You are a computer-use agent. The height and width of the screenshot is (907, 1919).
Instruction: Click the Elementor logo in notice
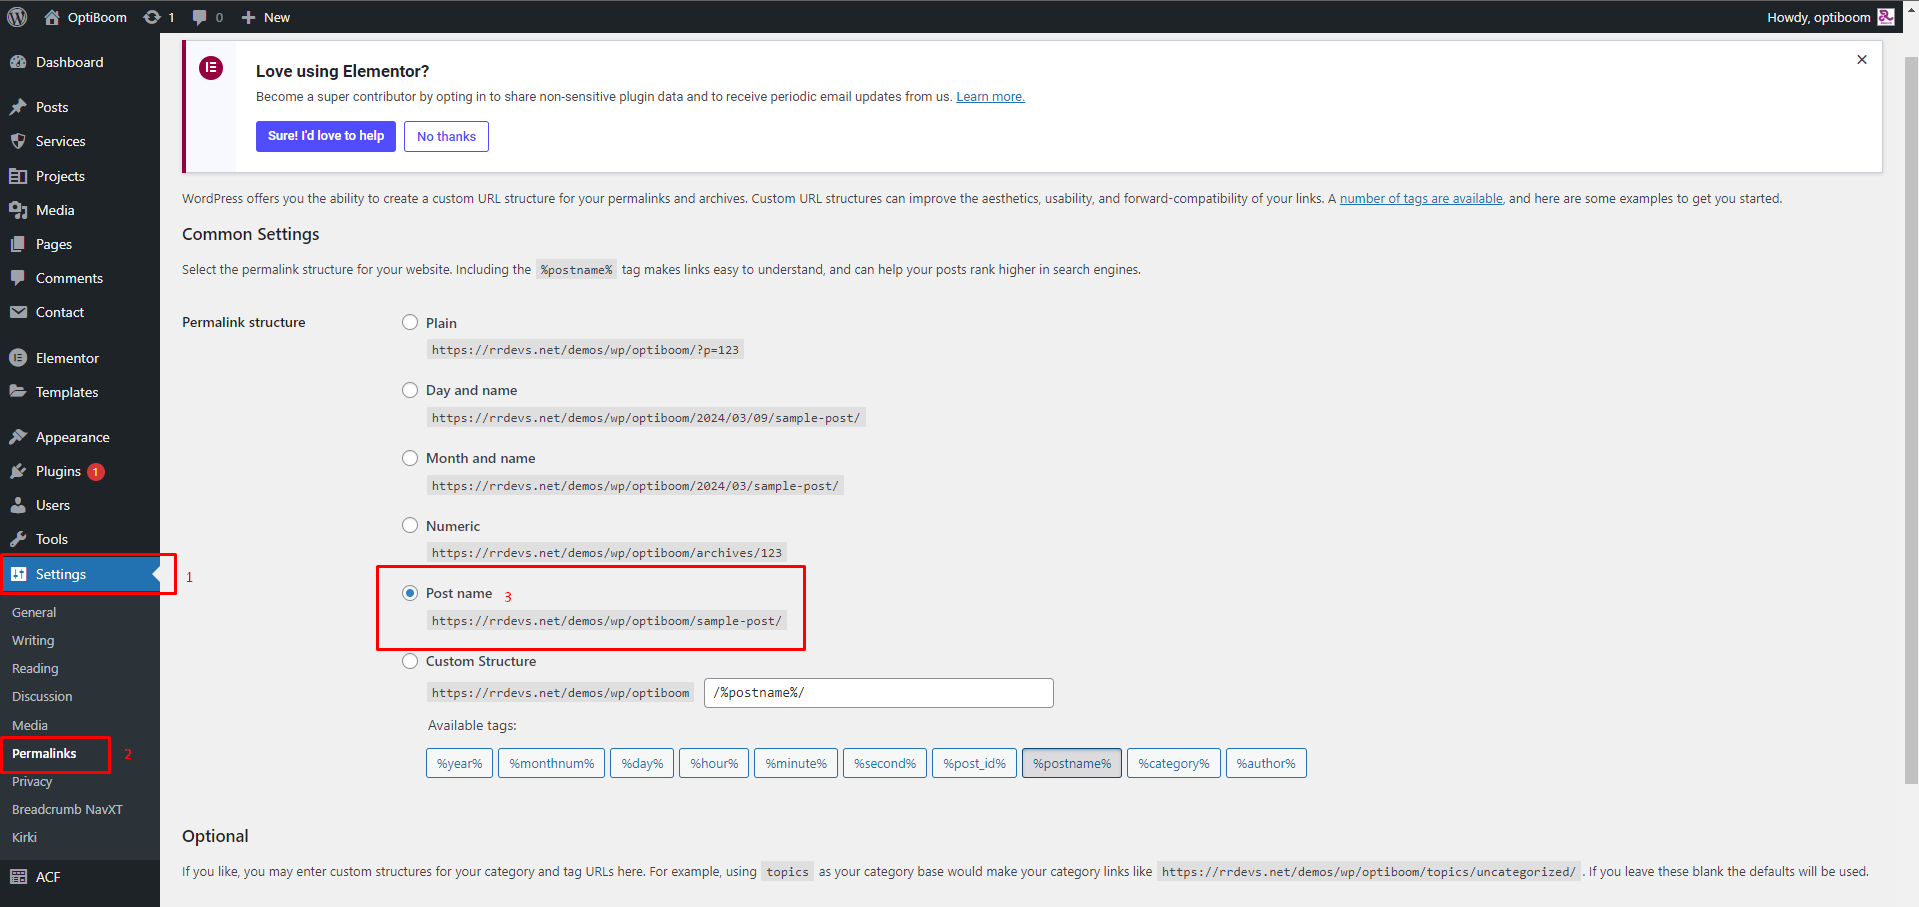[211, 68]
